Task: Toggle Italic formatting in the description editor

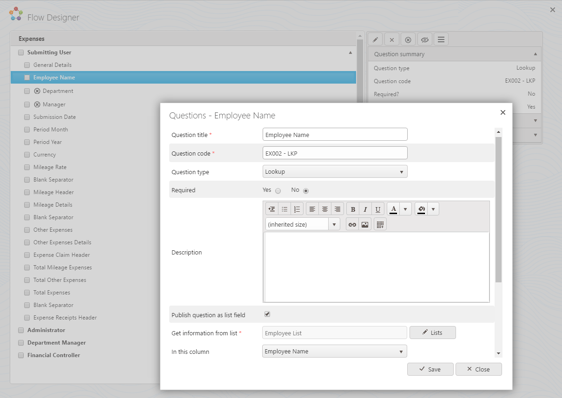Action: (365, 209)
